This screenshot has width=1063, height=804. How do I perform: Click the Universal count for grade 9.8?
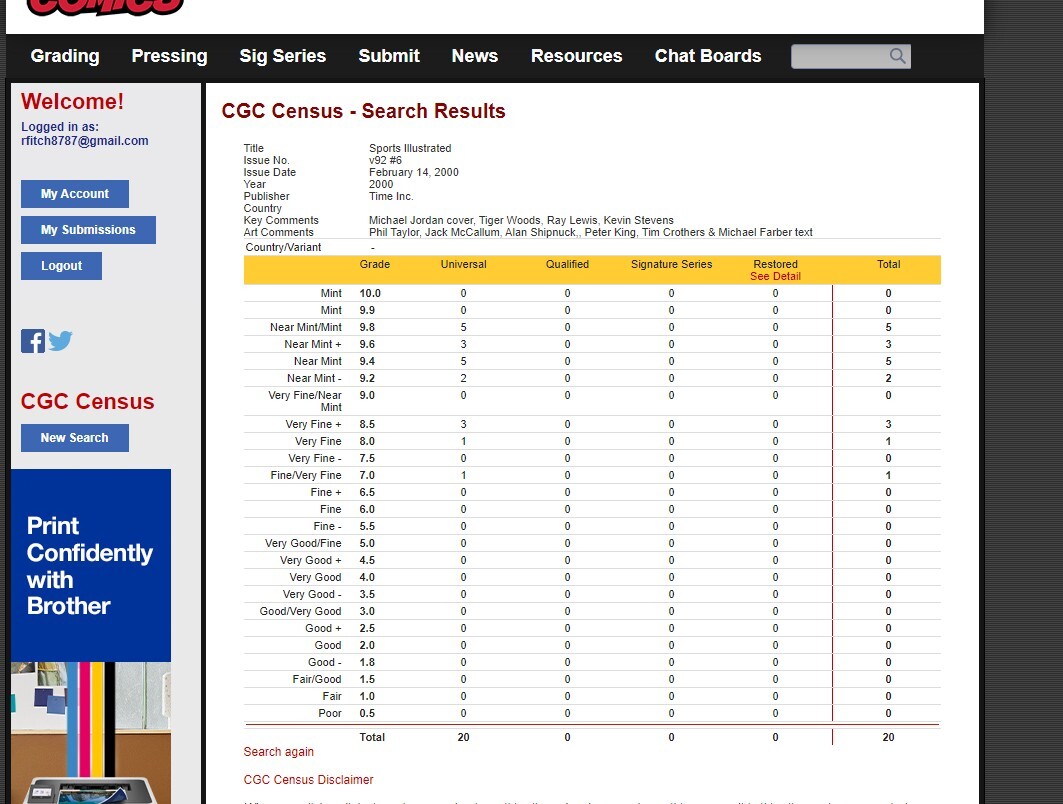pos(464,327)
